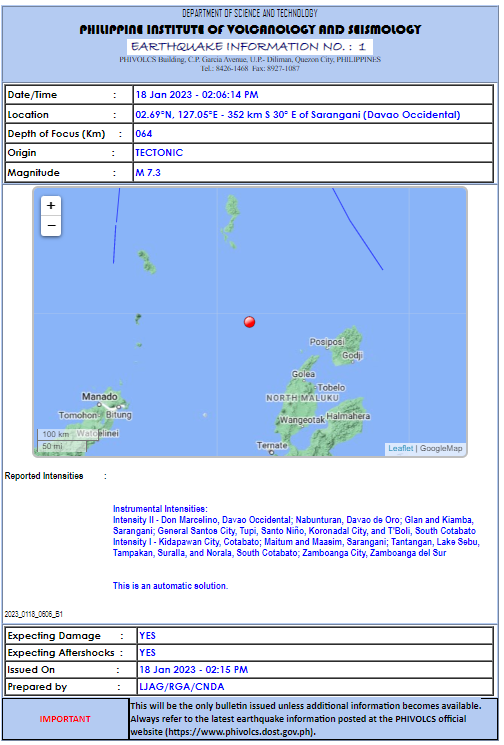The image size is (504, 745).
Task: Click the GoogleMap attribution text
Action: point(441,448)
